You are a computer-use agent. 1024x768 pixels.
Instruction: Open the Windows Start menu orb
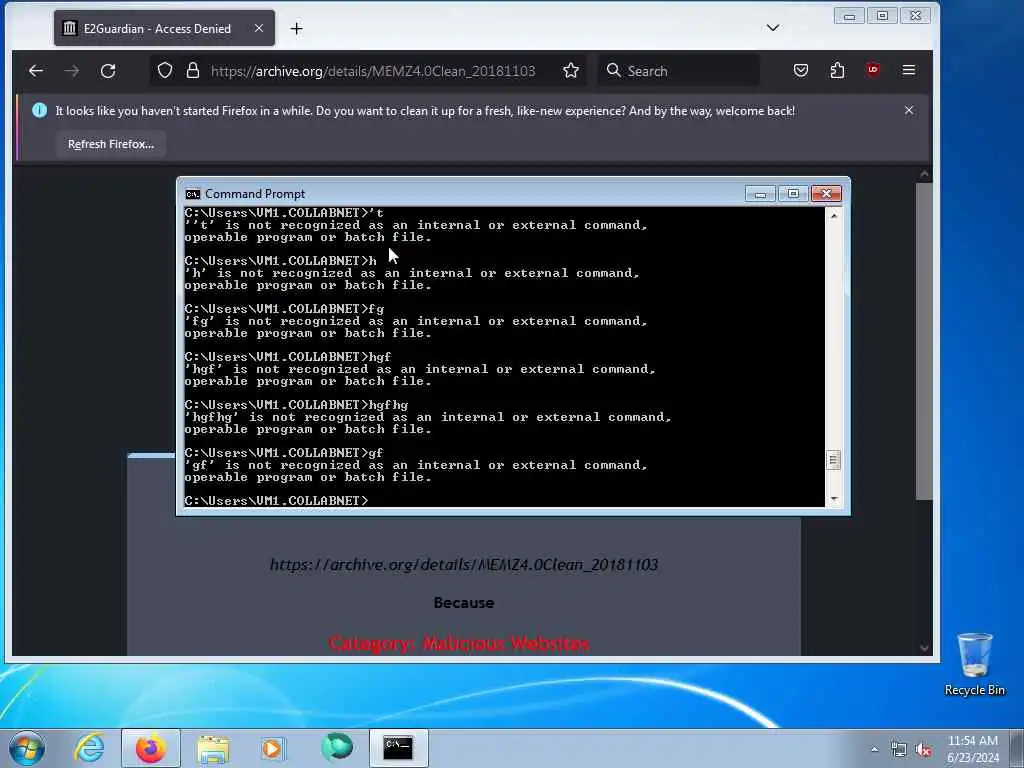pyautogui.click(x=27, y=748)
